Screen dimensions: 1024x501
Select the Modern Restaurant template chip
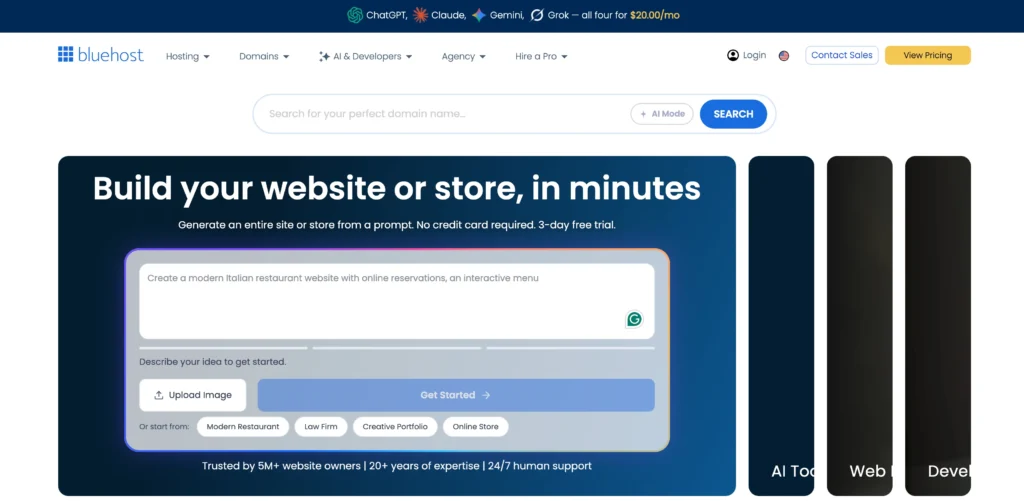pos(243,427)
